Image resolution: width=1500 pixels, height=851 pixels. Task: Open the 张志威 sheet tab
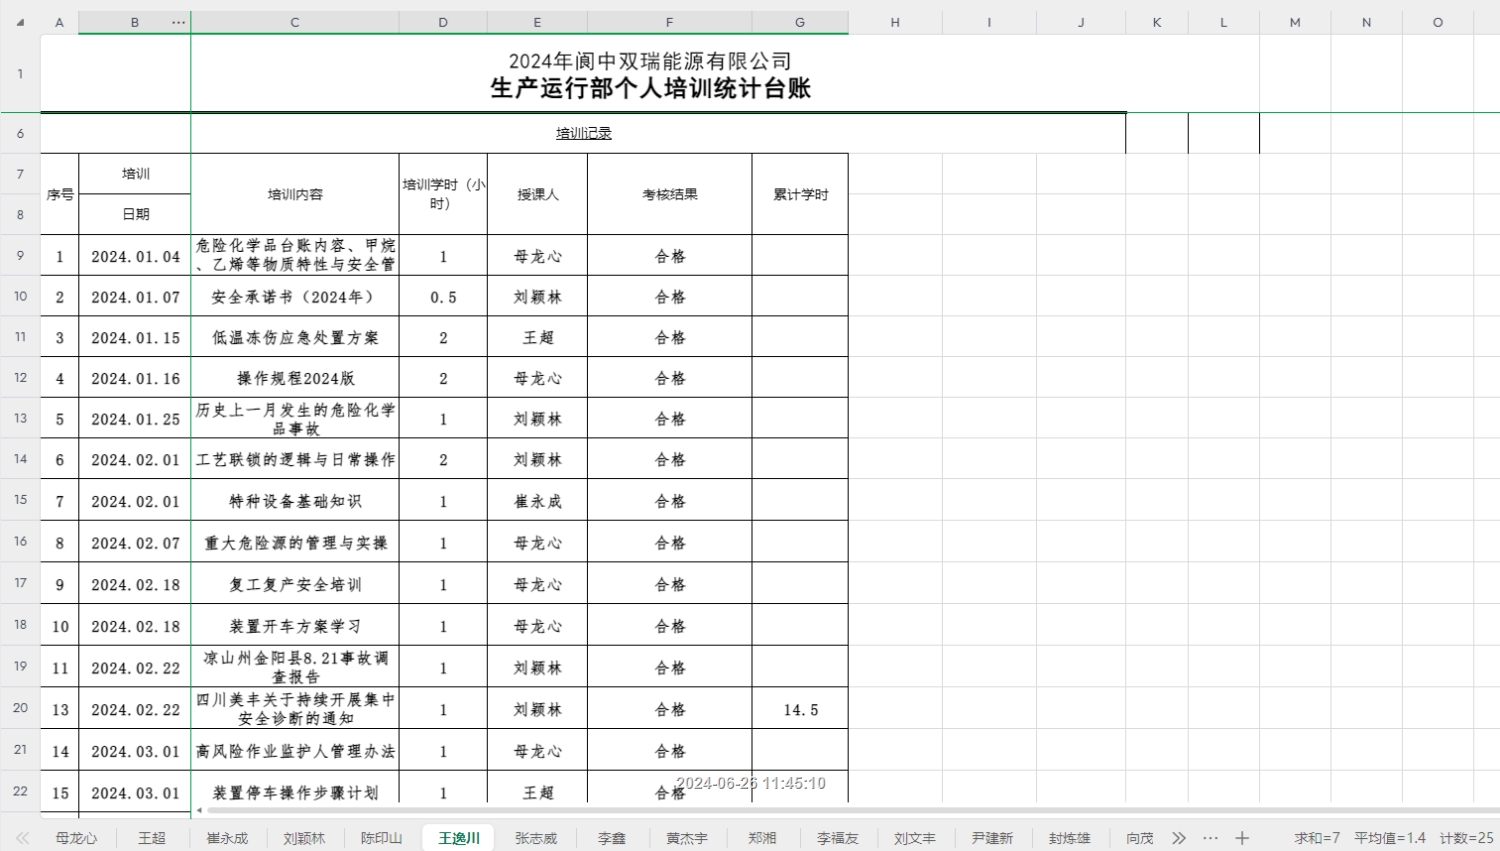pyautogui.click(x=536, y=838)
